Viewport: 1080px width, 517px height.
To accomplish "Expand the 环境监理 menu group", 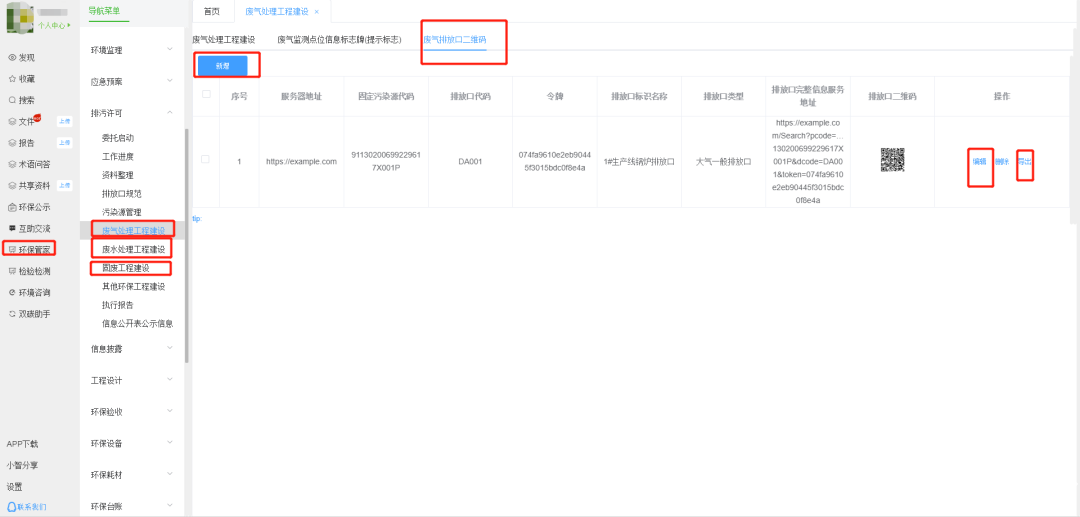I will pos(132,50).
